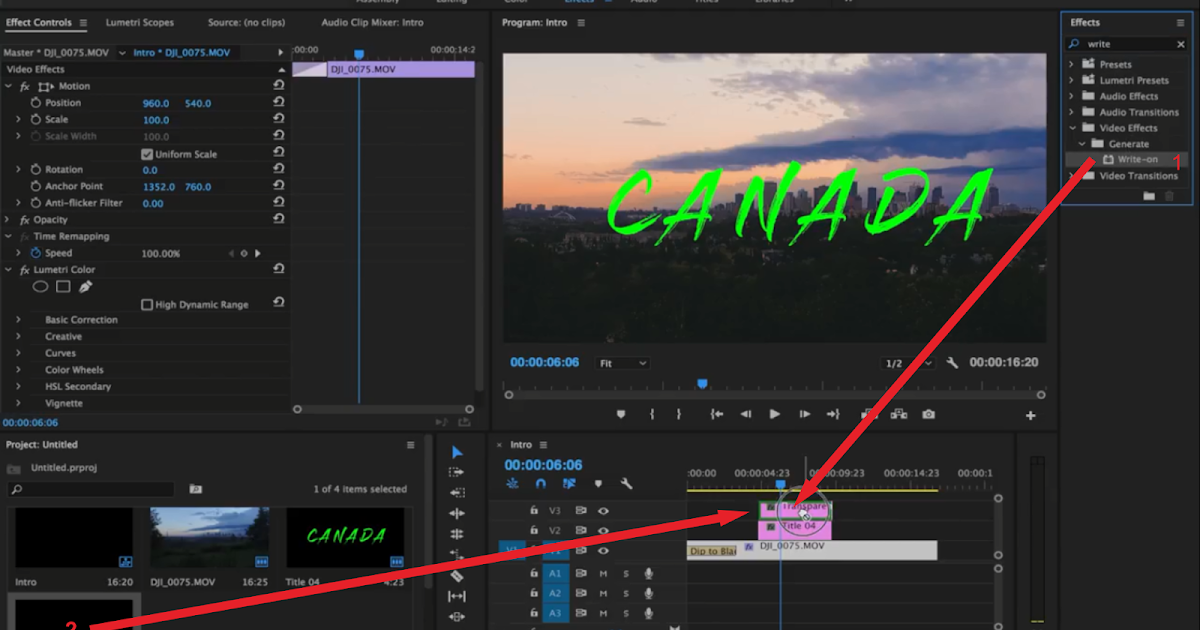Expand the Color Wheels section
This screenshot has height=630, width=1200.
18,370
